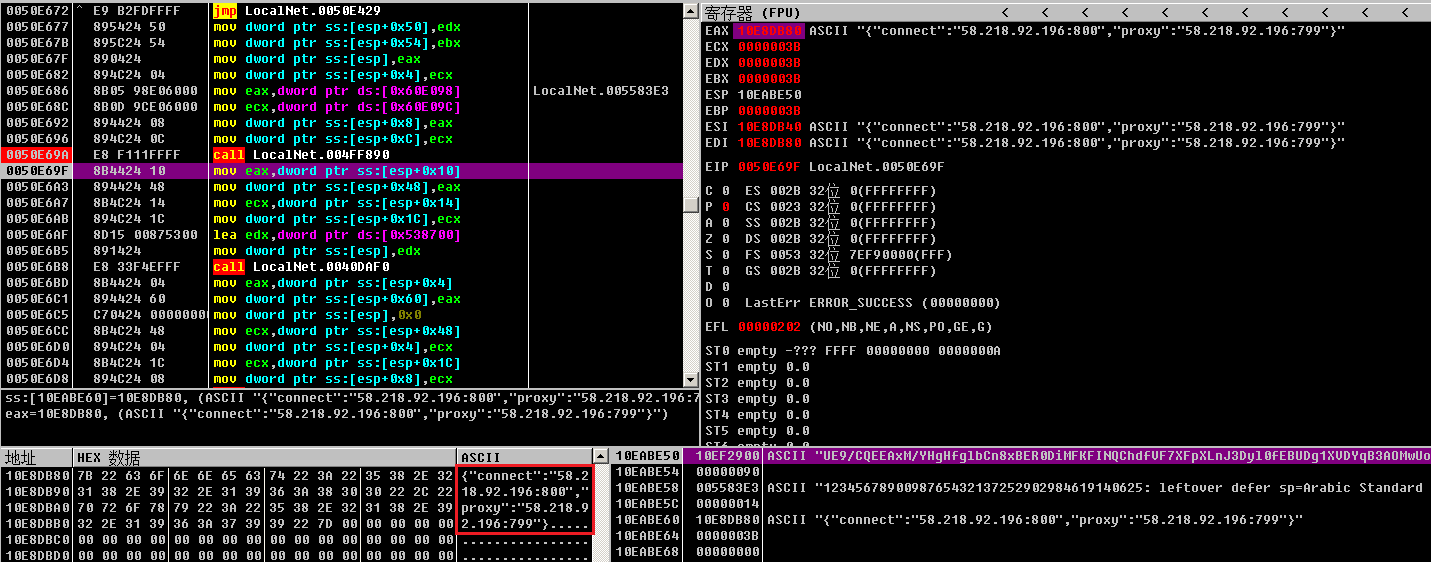Select opcode bytes E8 33F4EFFF
Screen dimensions: 1431x562
coord(137,267)
